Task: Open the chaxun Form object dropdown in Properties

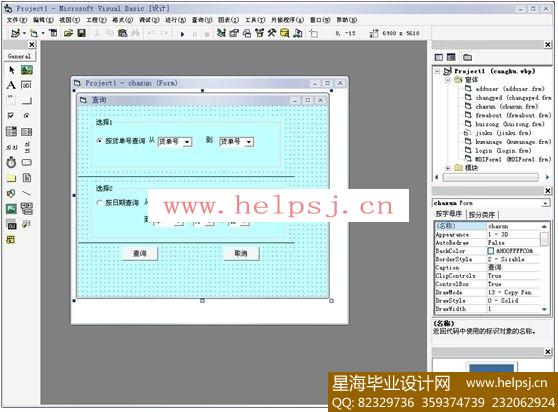Action: pyautogui.click(x=545, y=203)
